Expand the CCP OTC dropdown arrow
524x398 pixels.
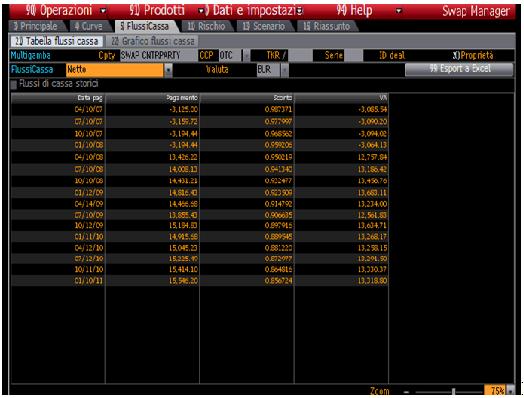tap(246, 55)
